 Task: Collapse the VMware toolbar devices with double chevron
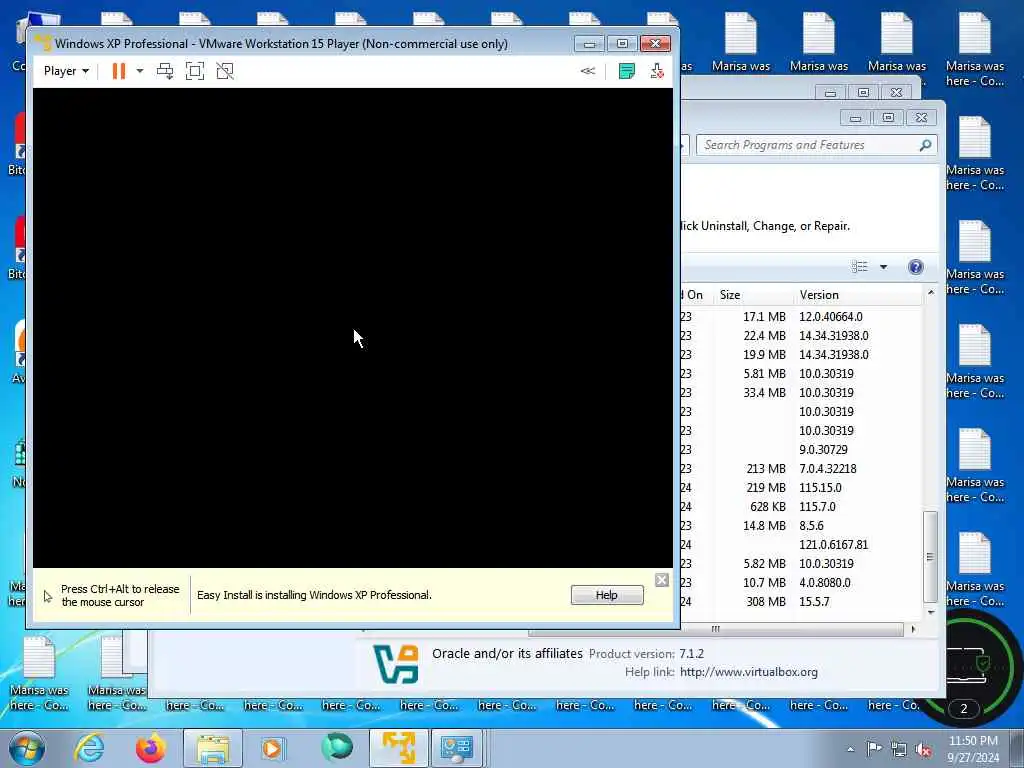(588, 71)
